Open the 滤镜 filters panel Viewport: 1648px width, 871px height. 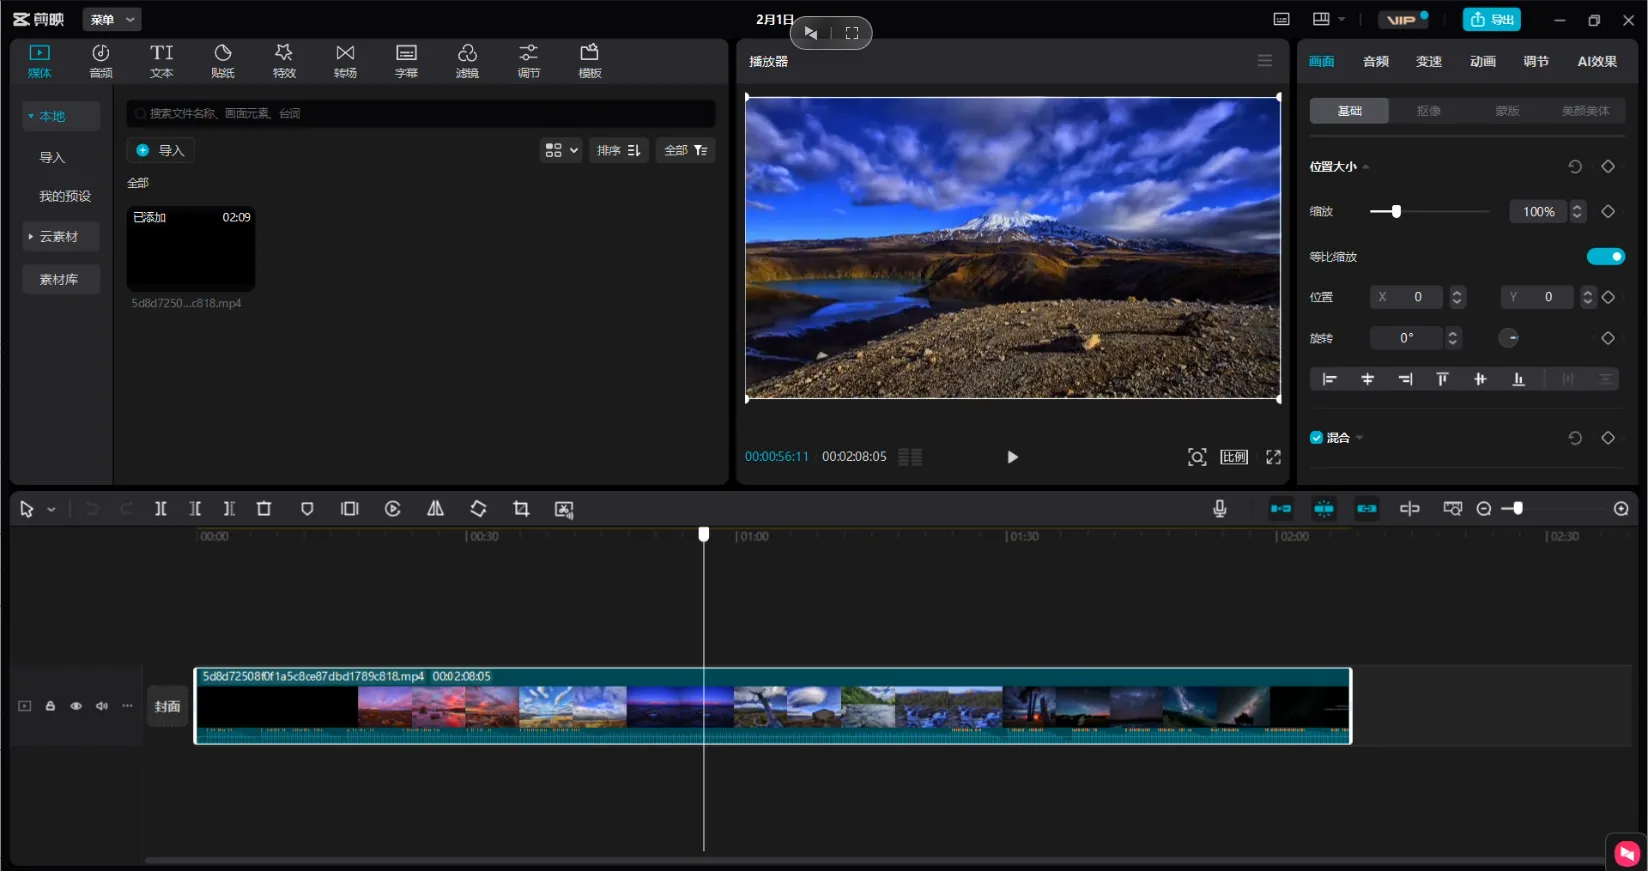coord(467,61)
